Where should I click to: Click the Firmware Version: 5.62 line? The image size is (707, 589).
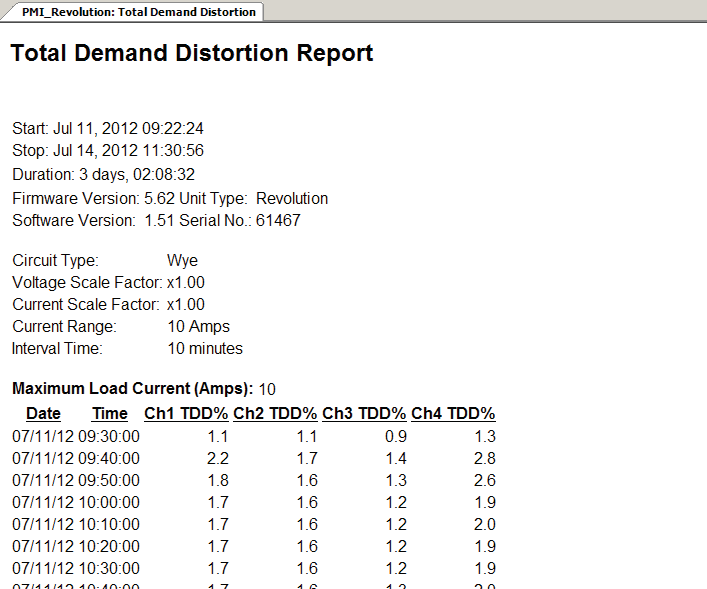coord(170,198)
